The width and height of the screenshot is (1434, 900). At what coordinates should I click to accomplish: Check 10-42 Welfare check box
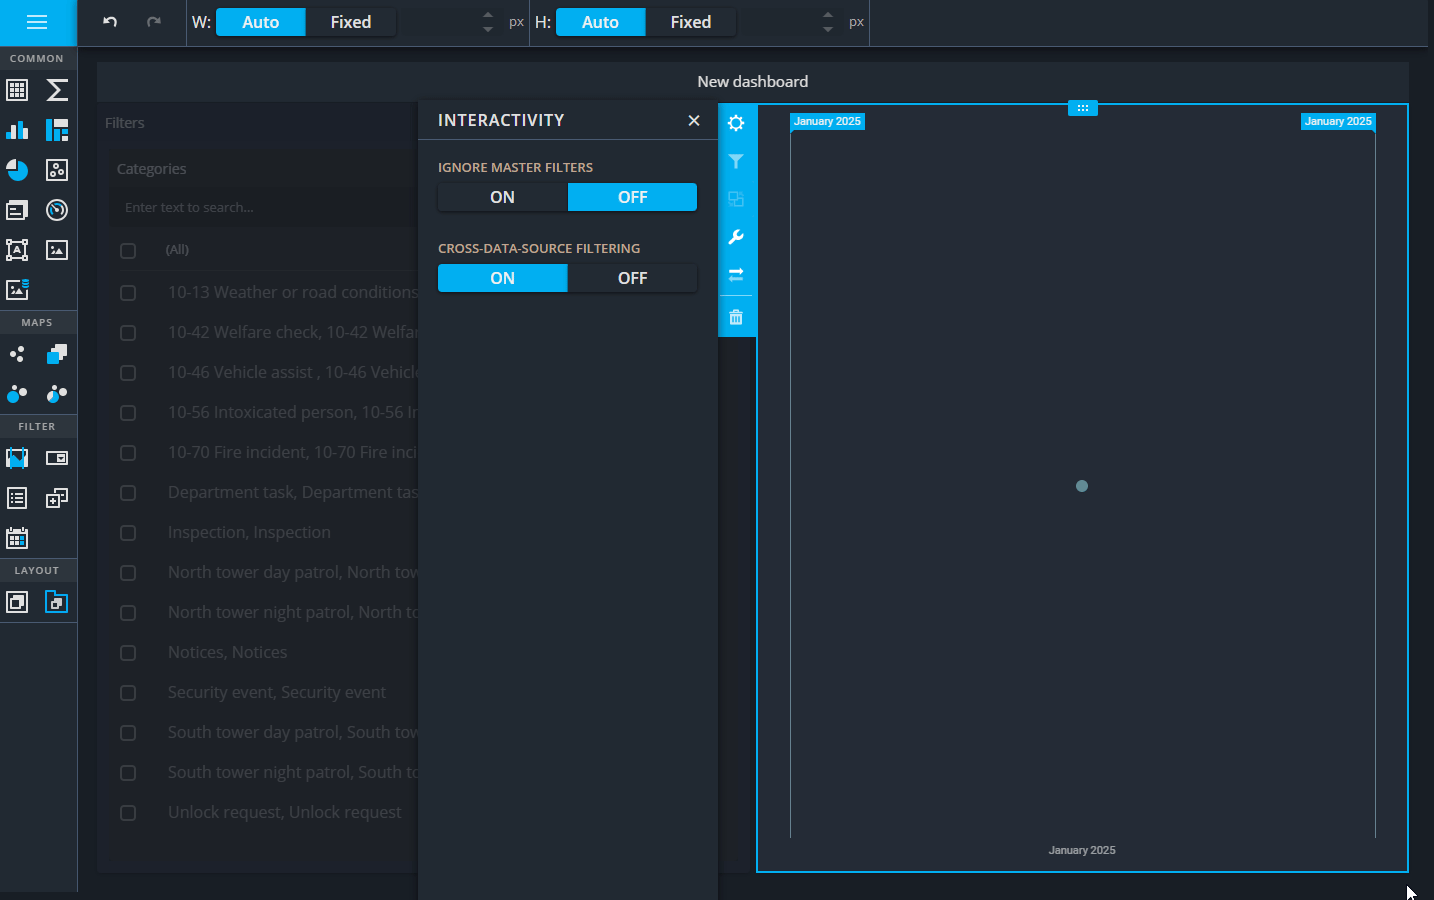pyautogui.click(x=128, y=333)
